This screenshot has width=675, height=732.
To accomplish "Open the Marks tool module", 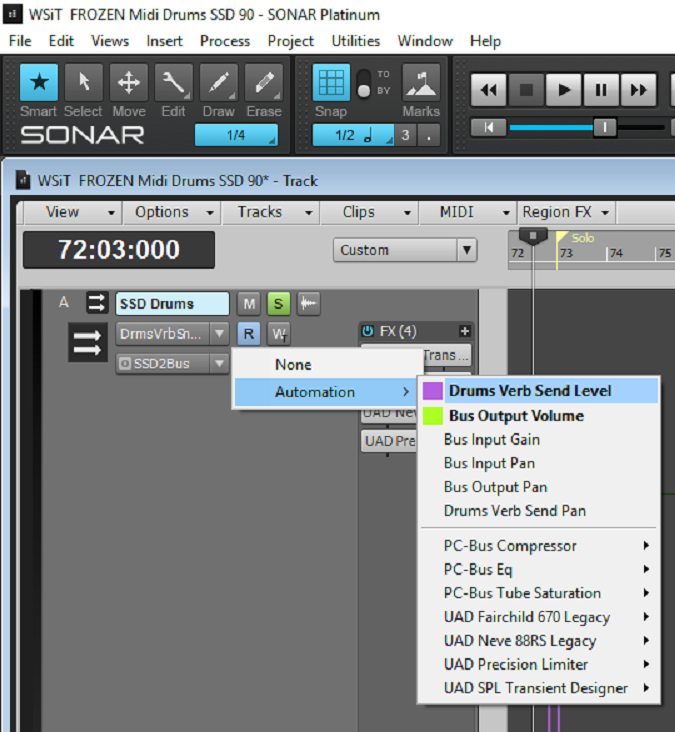I will point(421,83).
